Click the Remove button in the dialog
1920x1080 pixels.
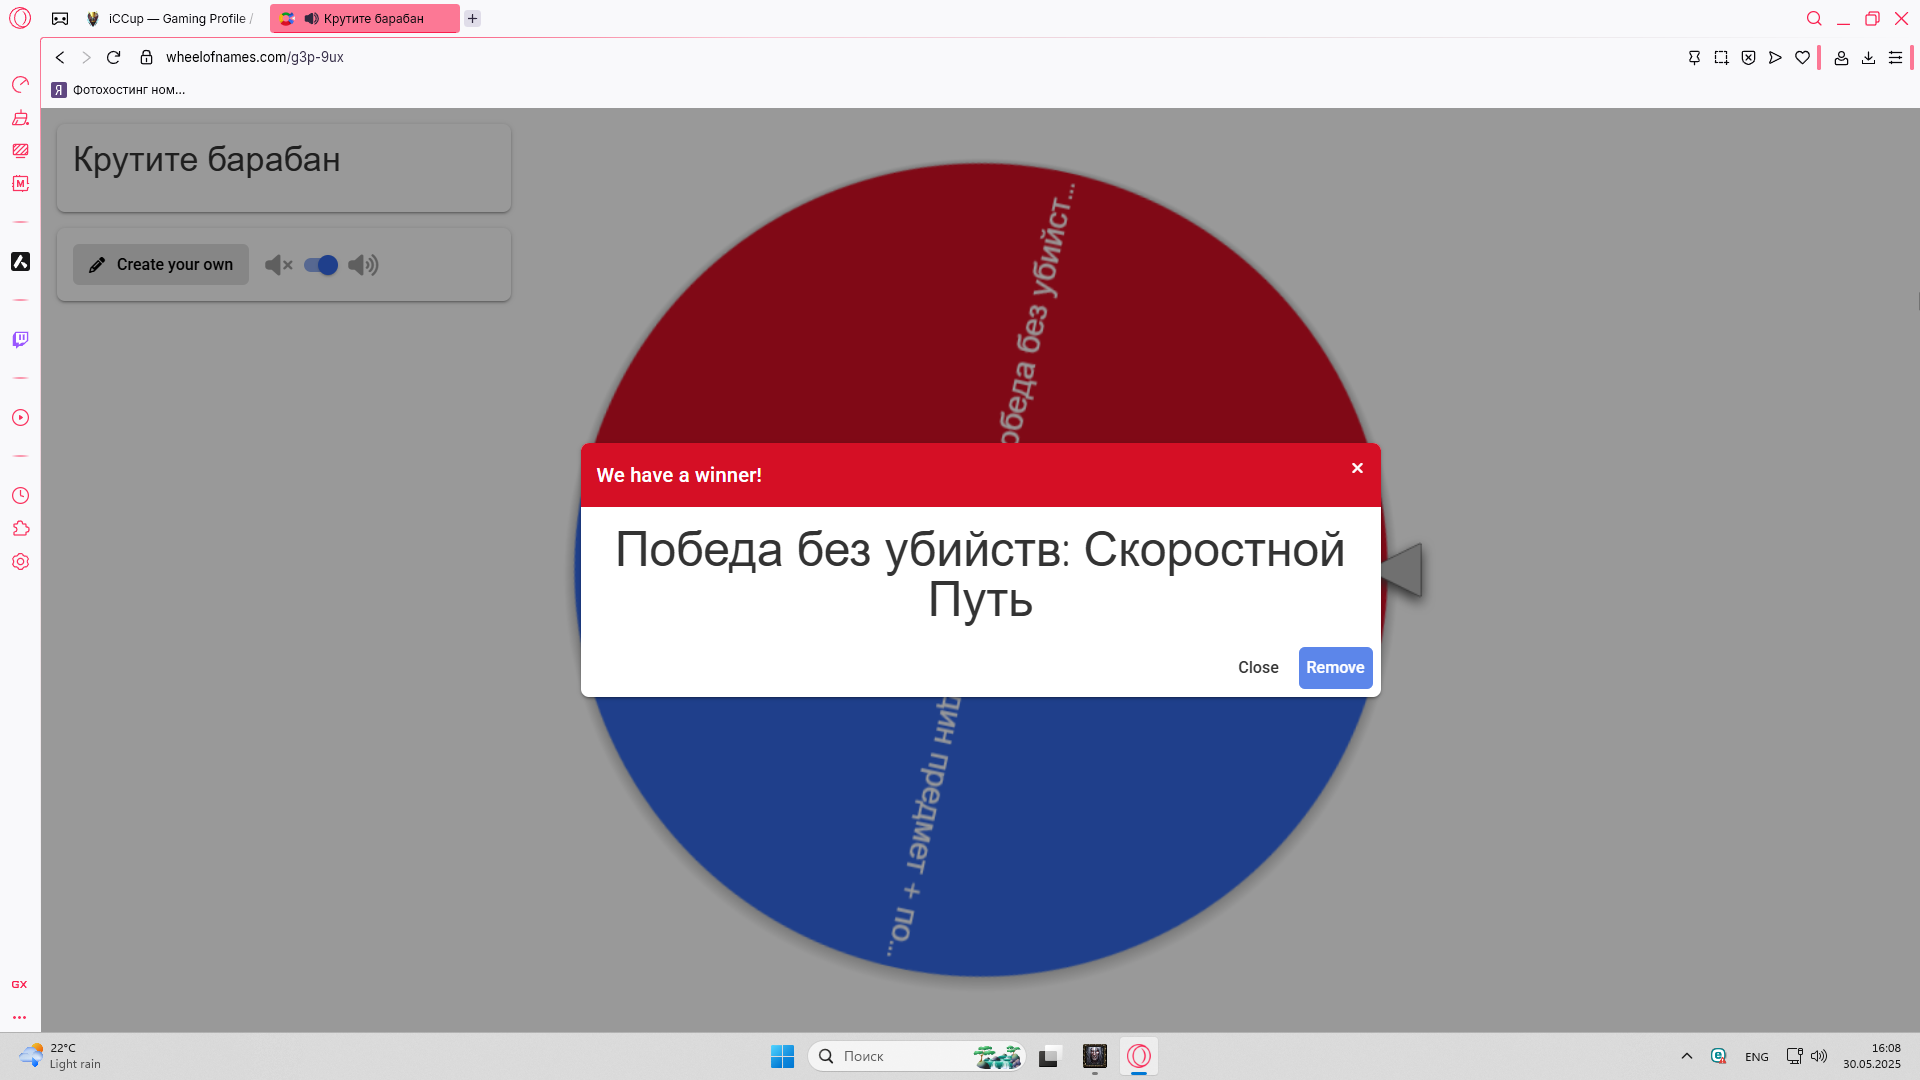click(x=1335, y=668)
